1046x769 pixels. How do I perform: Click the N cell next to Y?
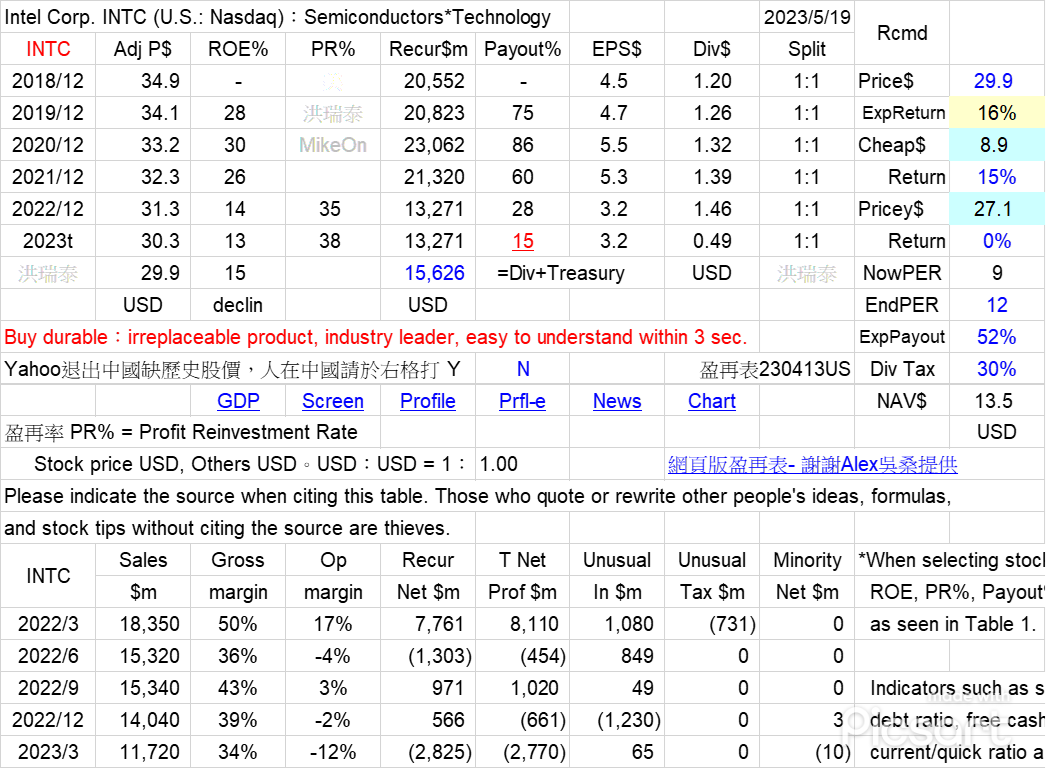[x=523, y=369]
